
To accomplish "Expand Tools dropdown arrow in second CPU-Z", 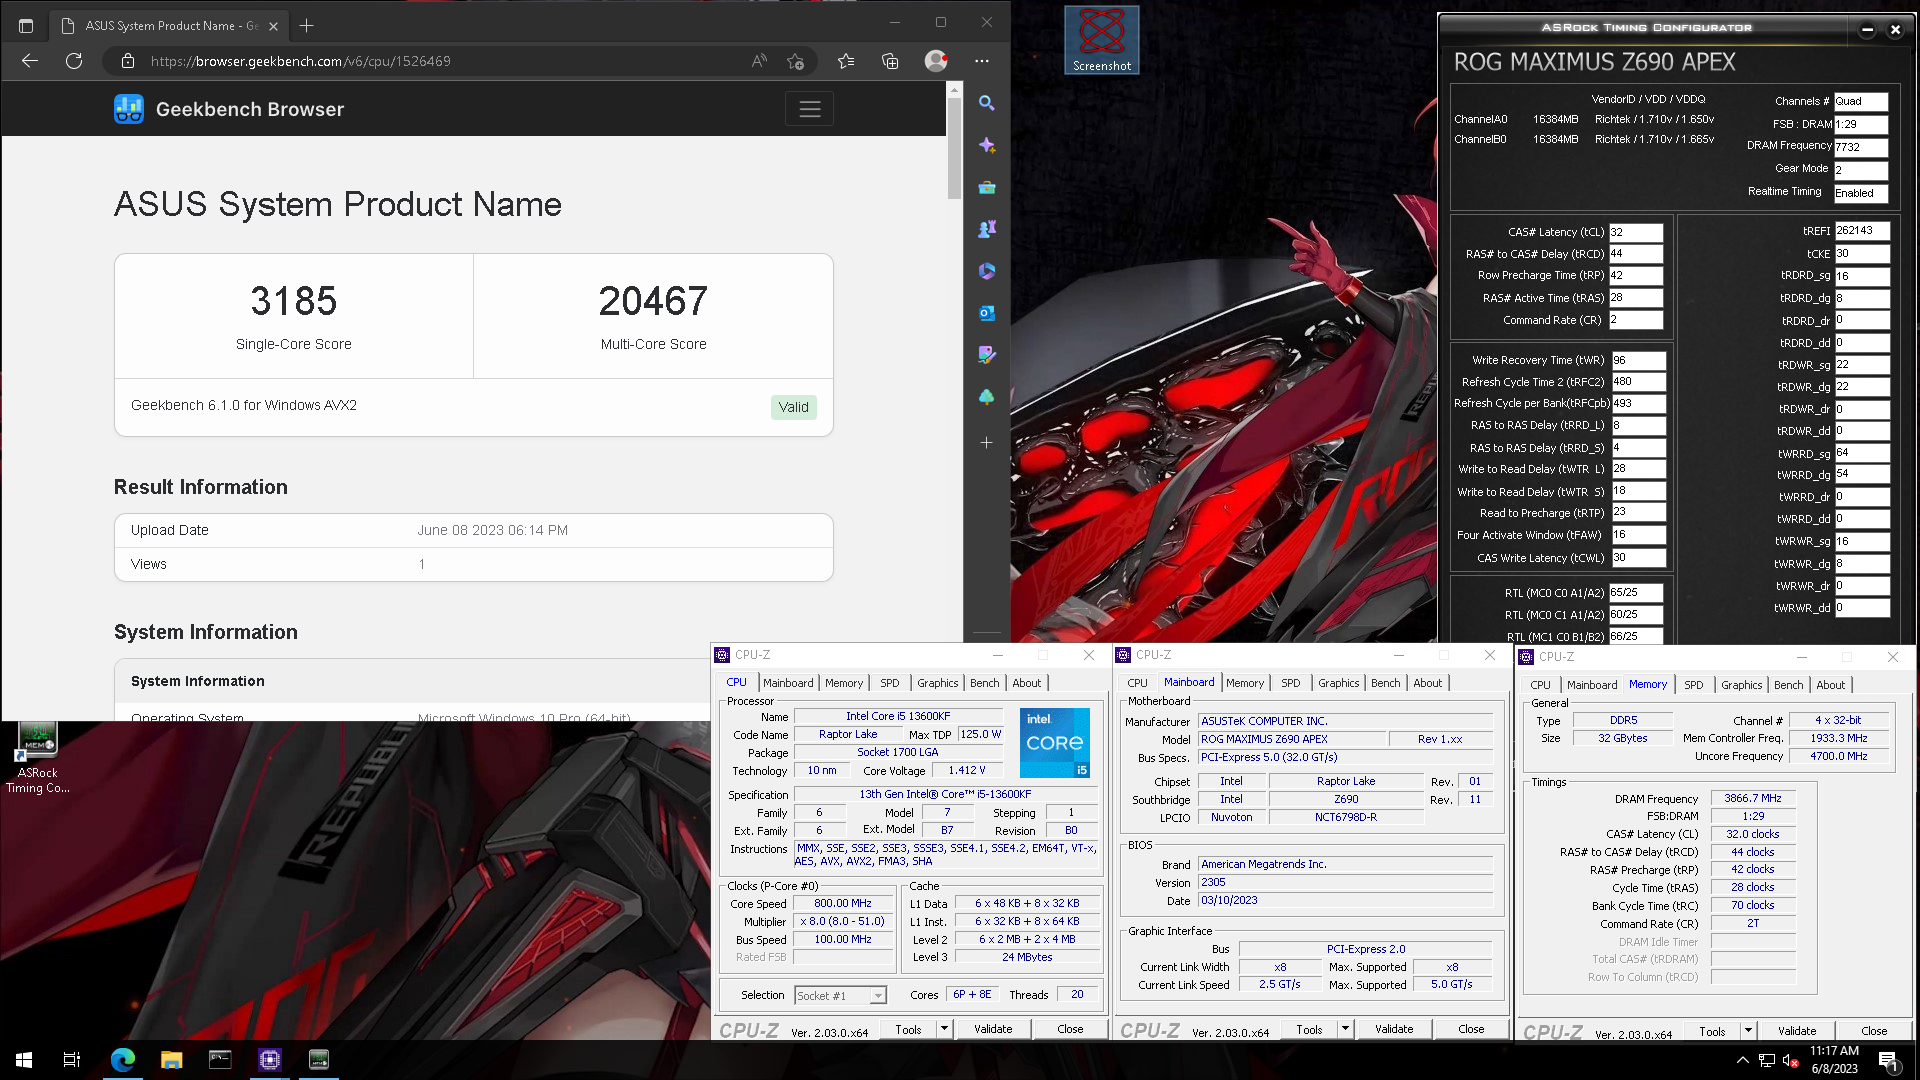I will 1344,1028.
